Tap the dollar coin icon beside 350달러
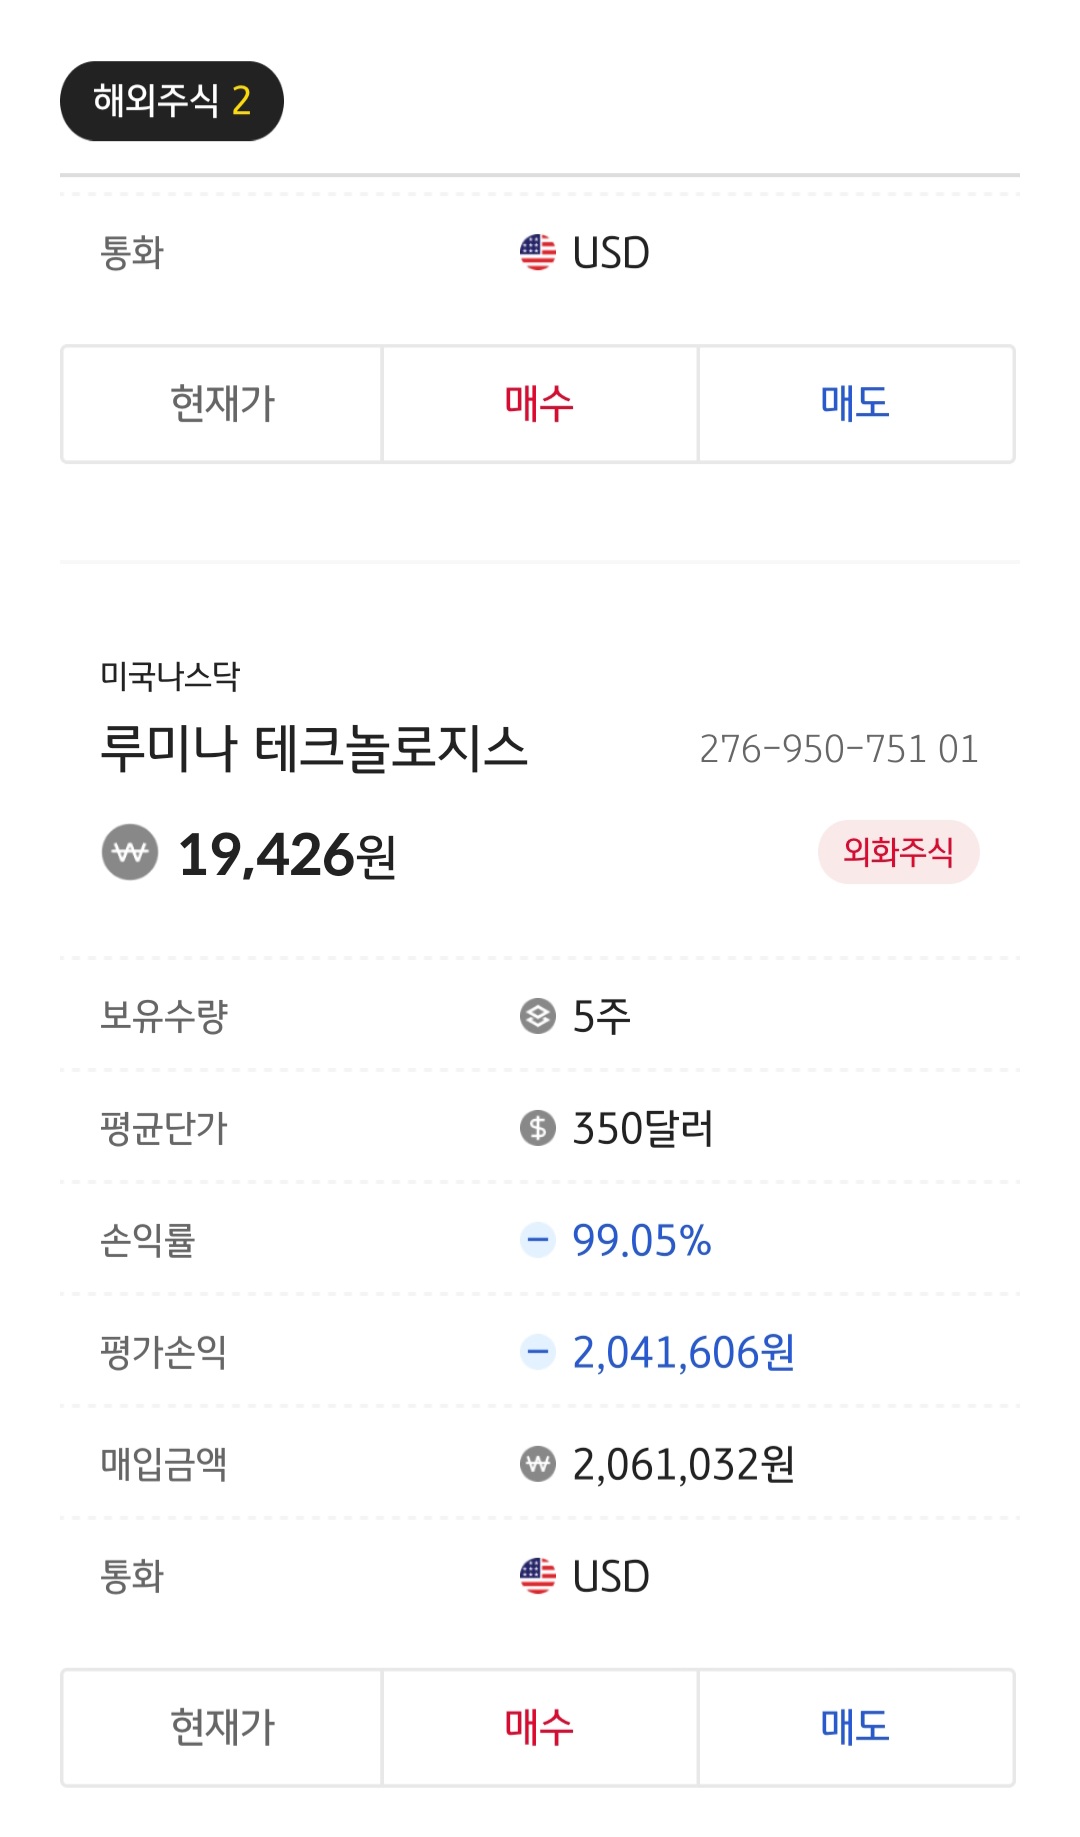1080x1837 pixels. click(x=538, y=1128)
